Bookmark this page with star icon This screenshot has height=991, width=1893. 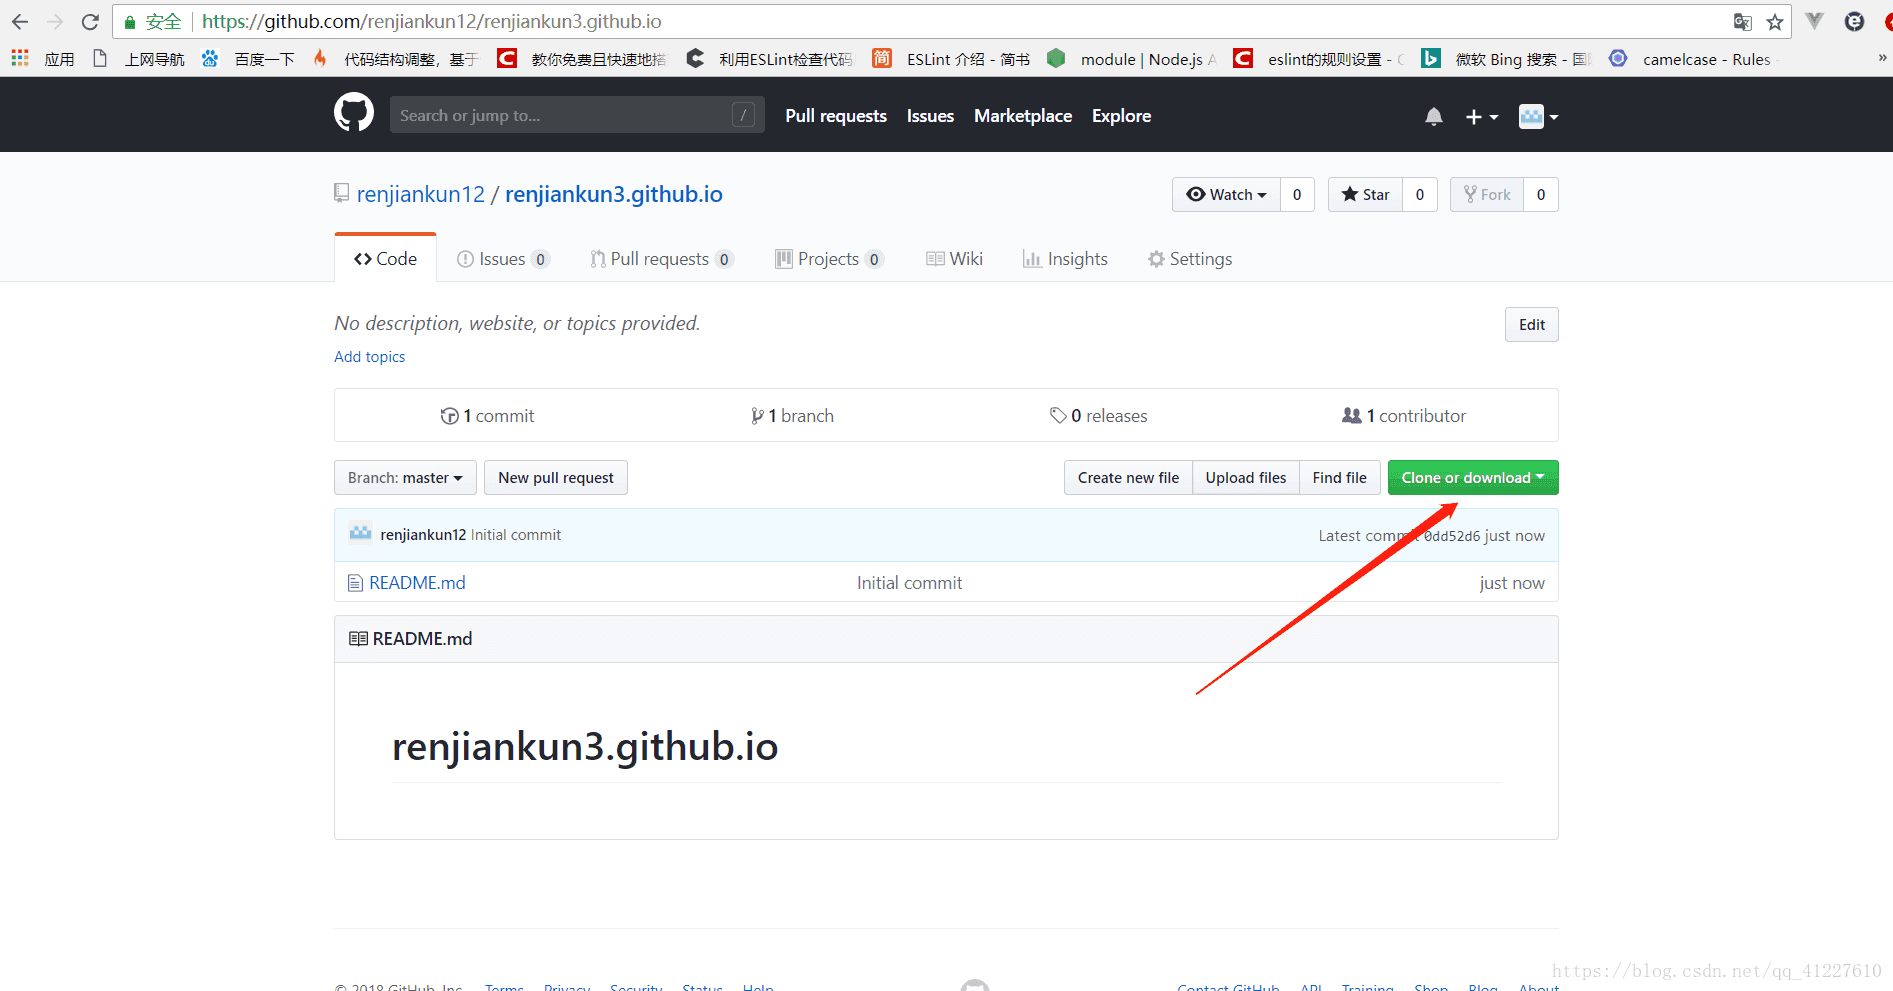coord(1775,22)
